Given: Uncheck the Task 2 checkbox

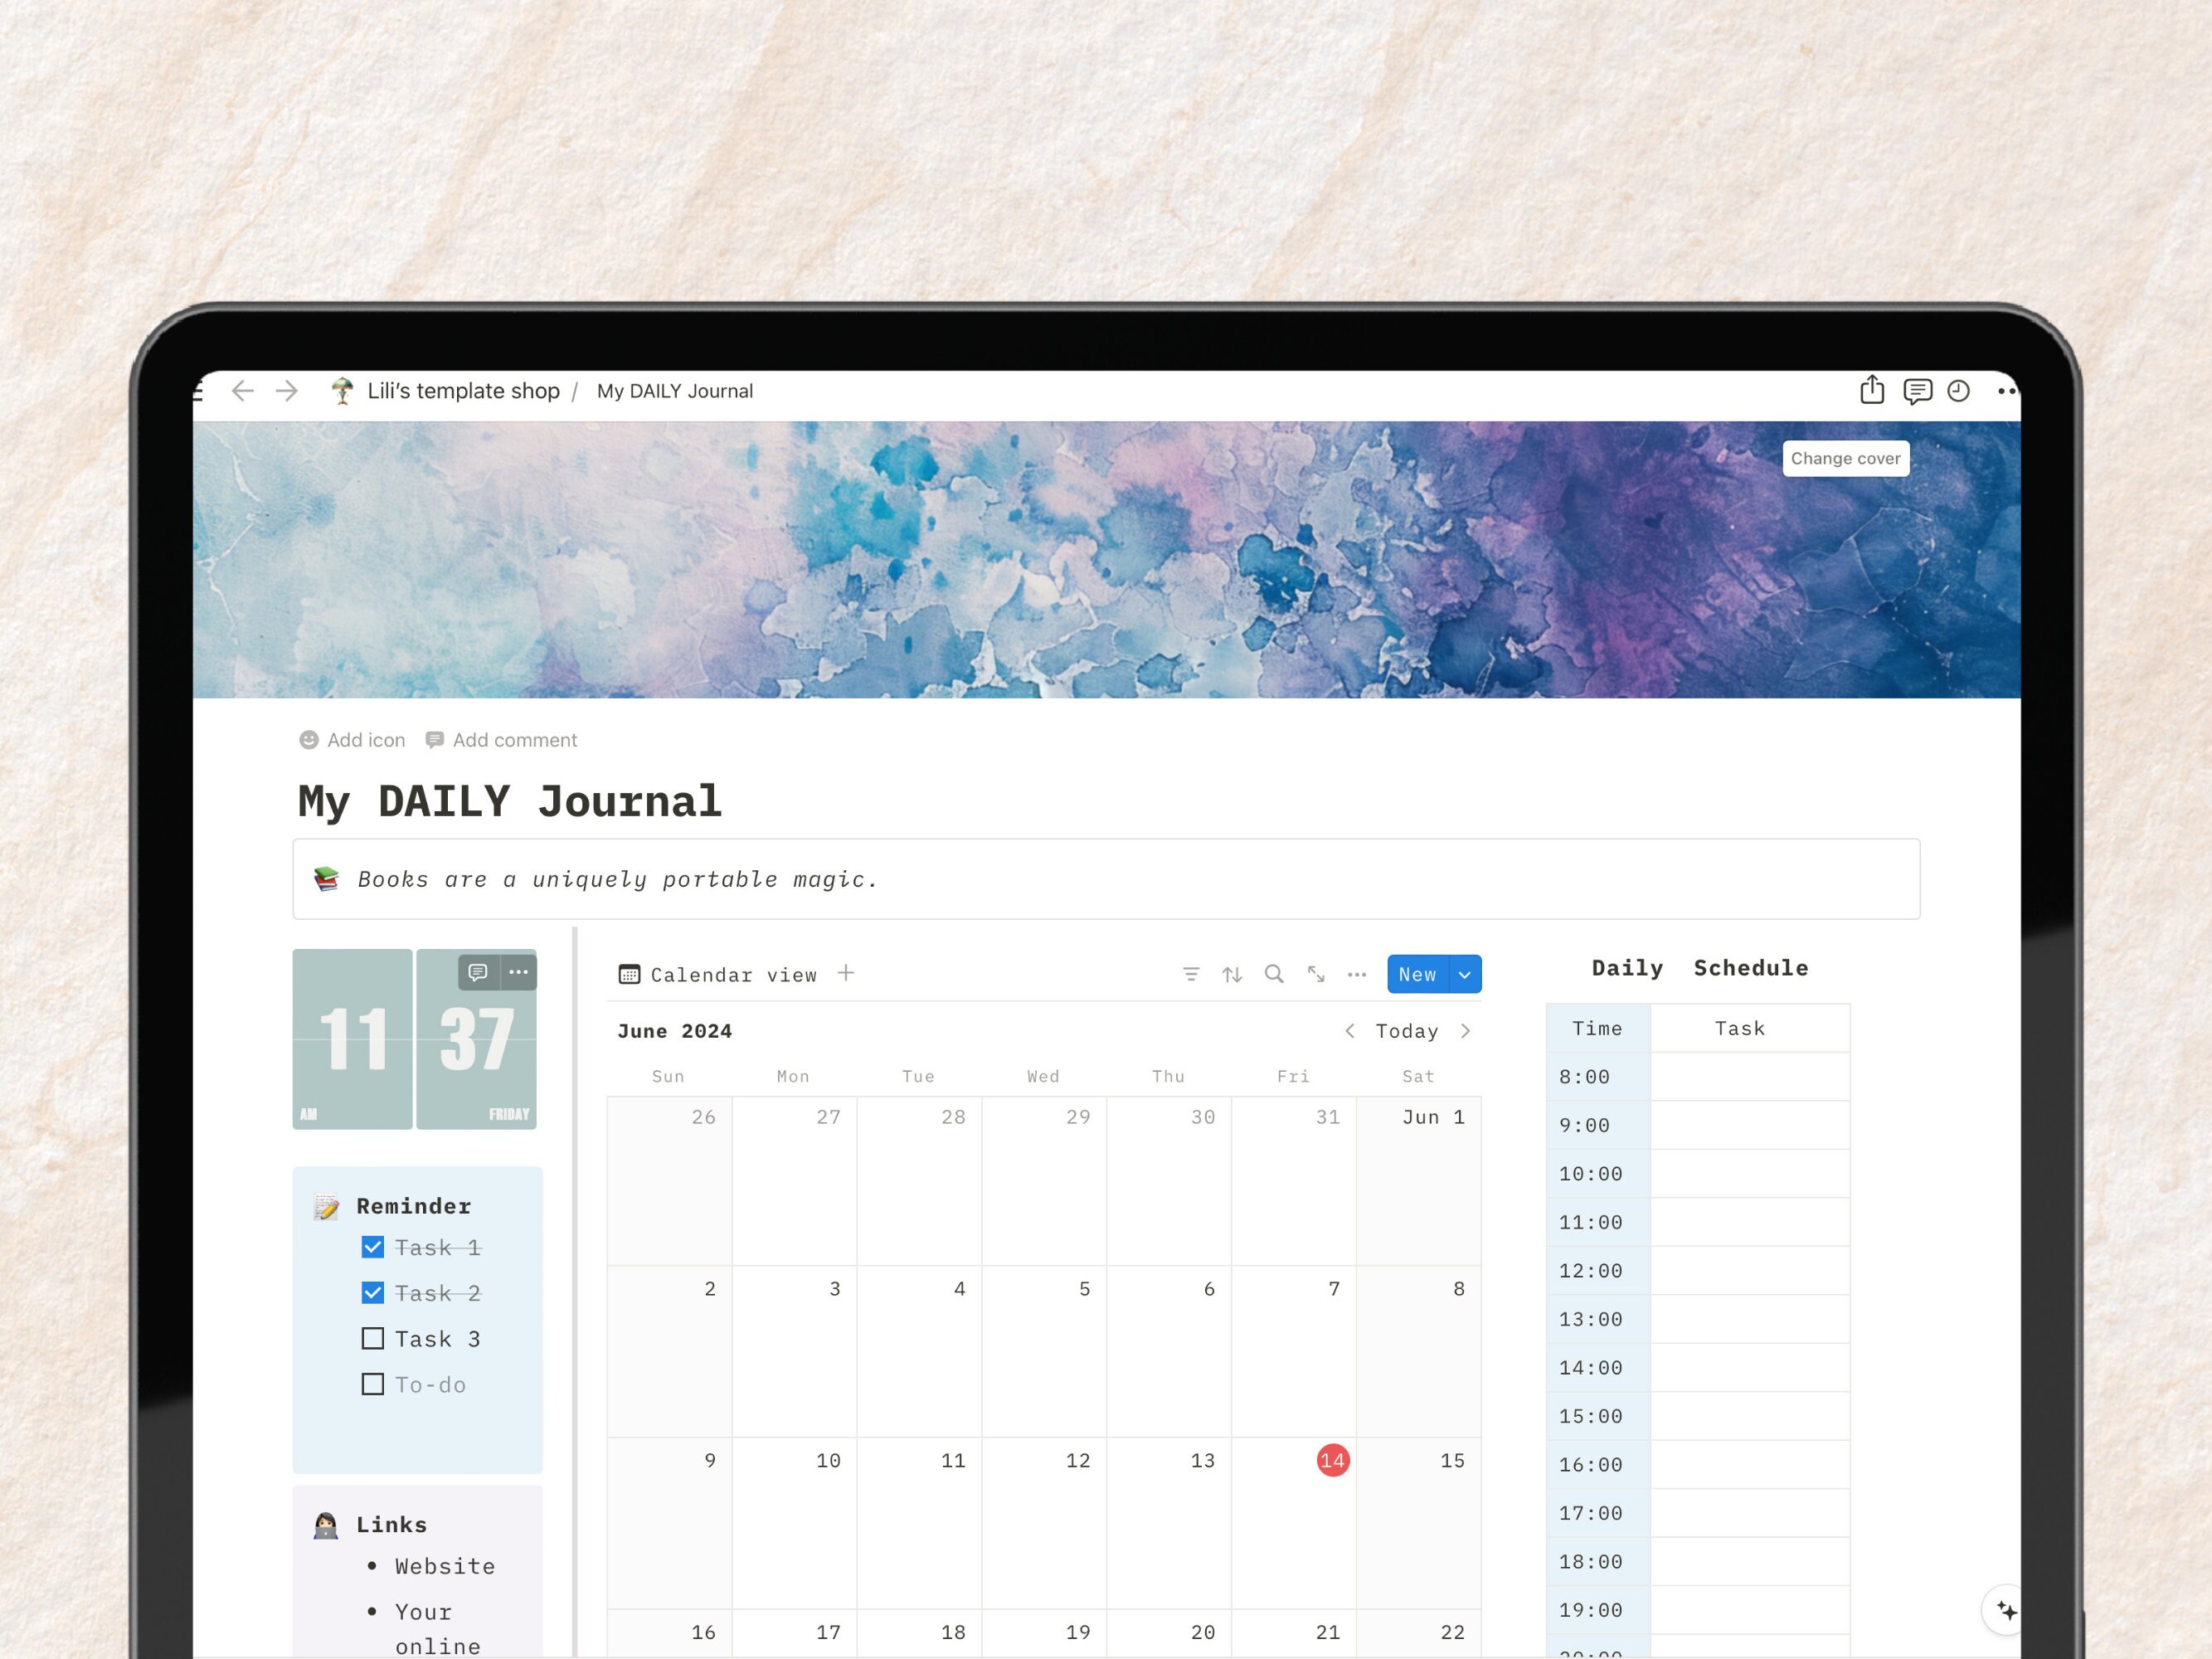Looking at the screenshot, I should tap(373, 1293).
